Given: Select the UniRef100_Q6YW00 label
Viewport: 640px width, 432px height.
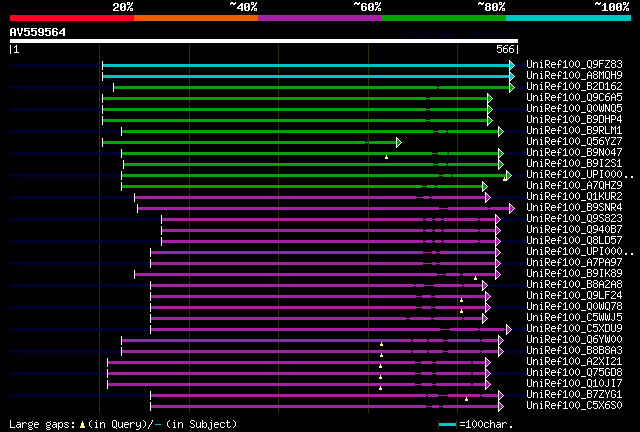Looking at the screenshot, I should tap(574, 340).
